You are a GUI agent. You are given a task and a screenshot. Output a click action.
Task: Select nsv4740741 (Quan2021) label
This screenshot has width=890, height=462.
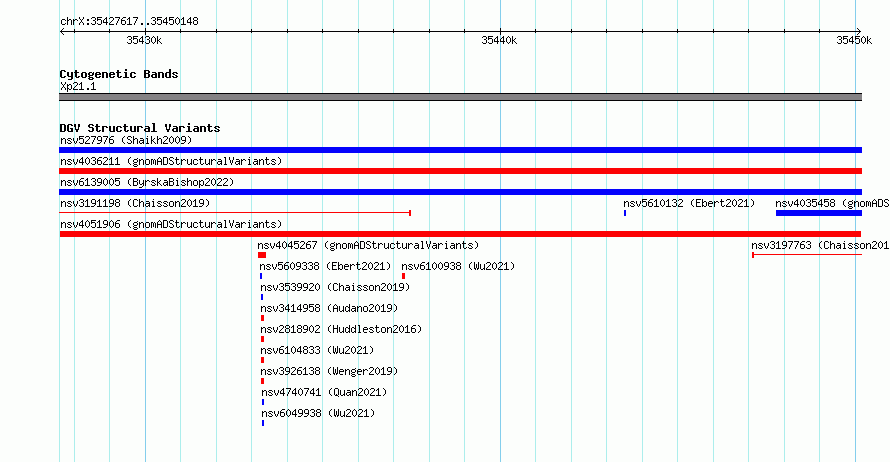[x=324, y=392]
